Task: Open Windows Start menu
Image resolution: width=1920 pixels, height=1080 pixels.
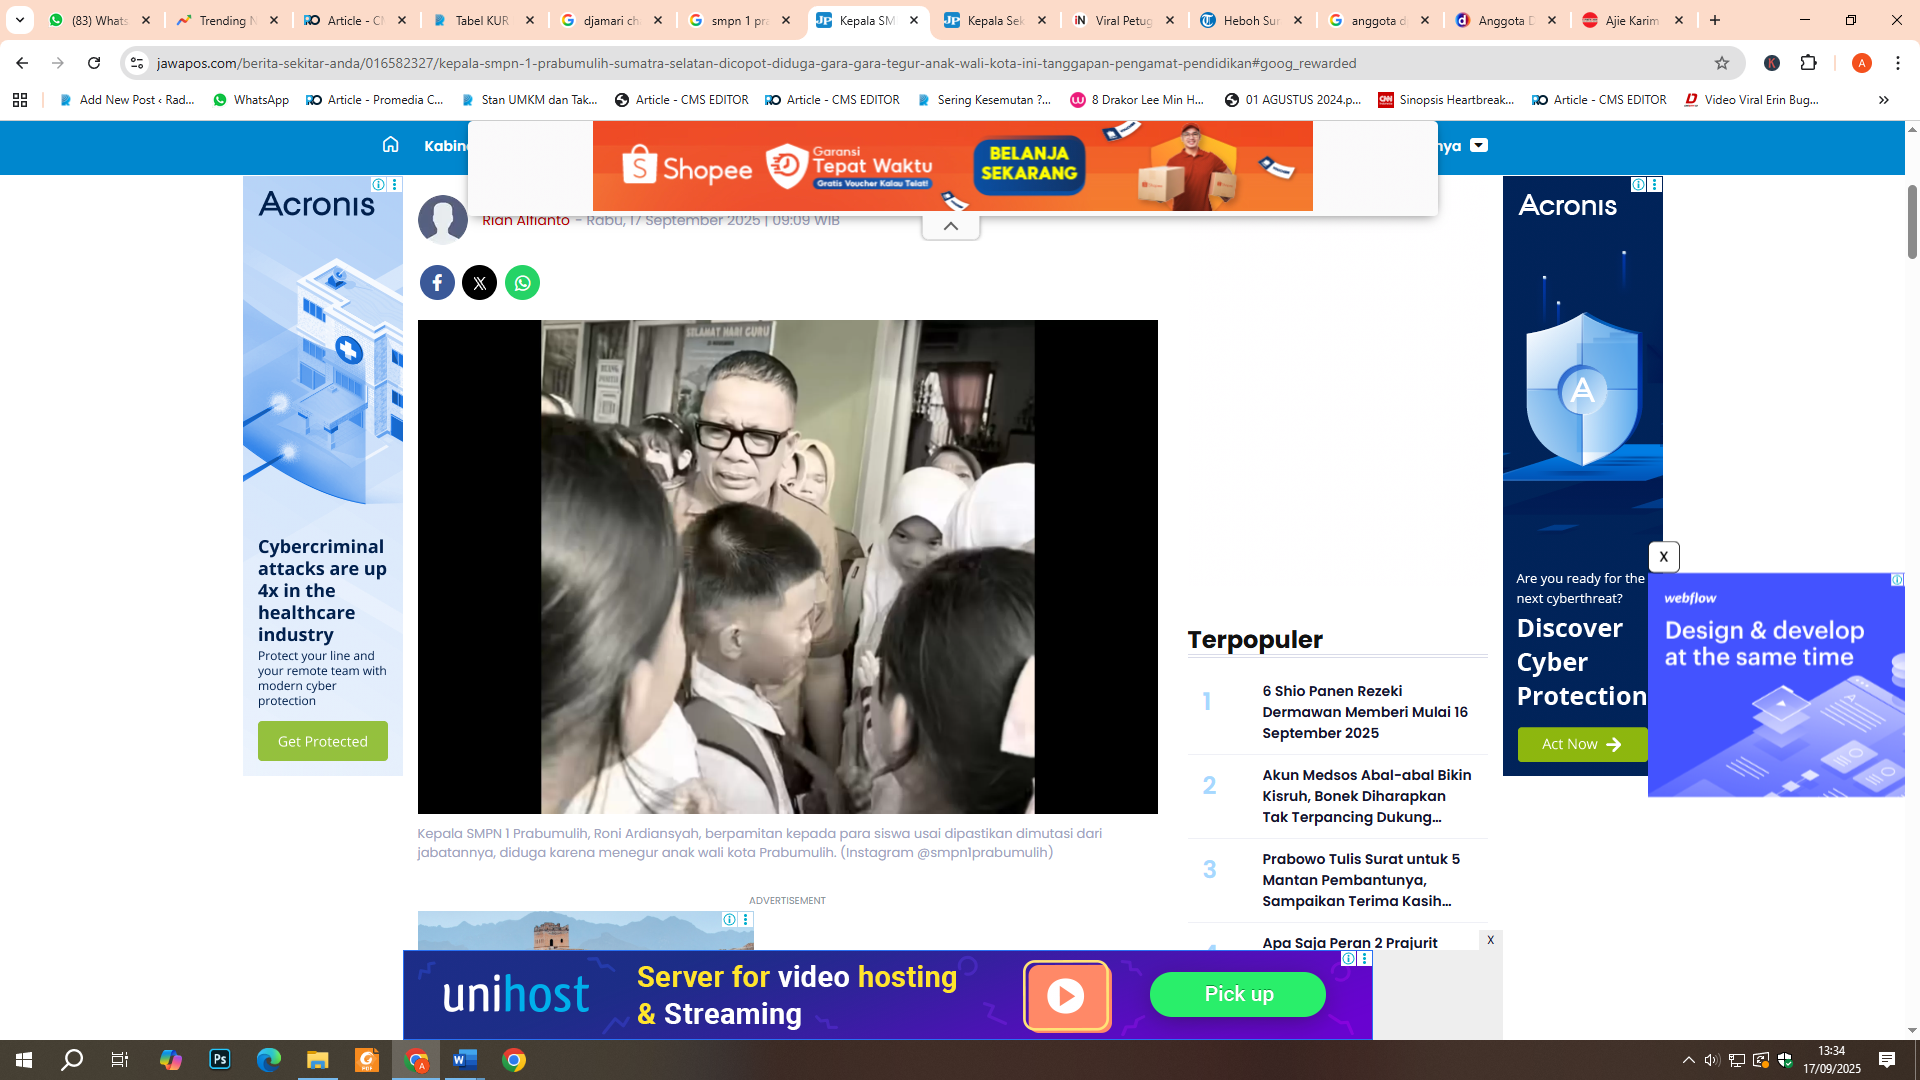Action: [x=24, y=1060]
